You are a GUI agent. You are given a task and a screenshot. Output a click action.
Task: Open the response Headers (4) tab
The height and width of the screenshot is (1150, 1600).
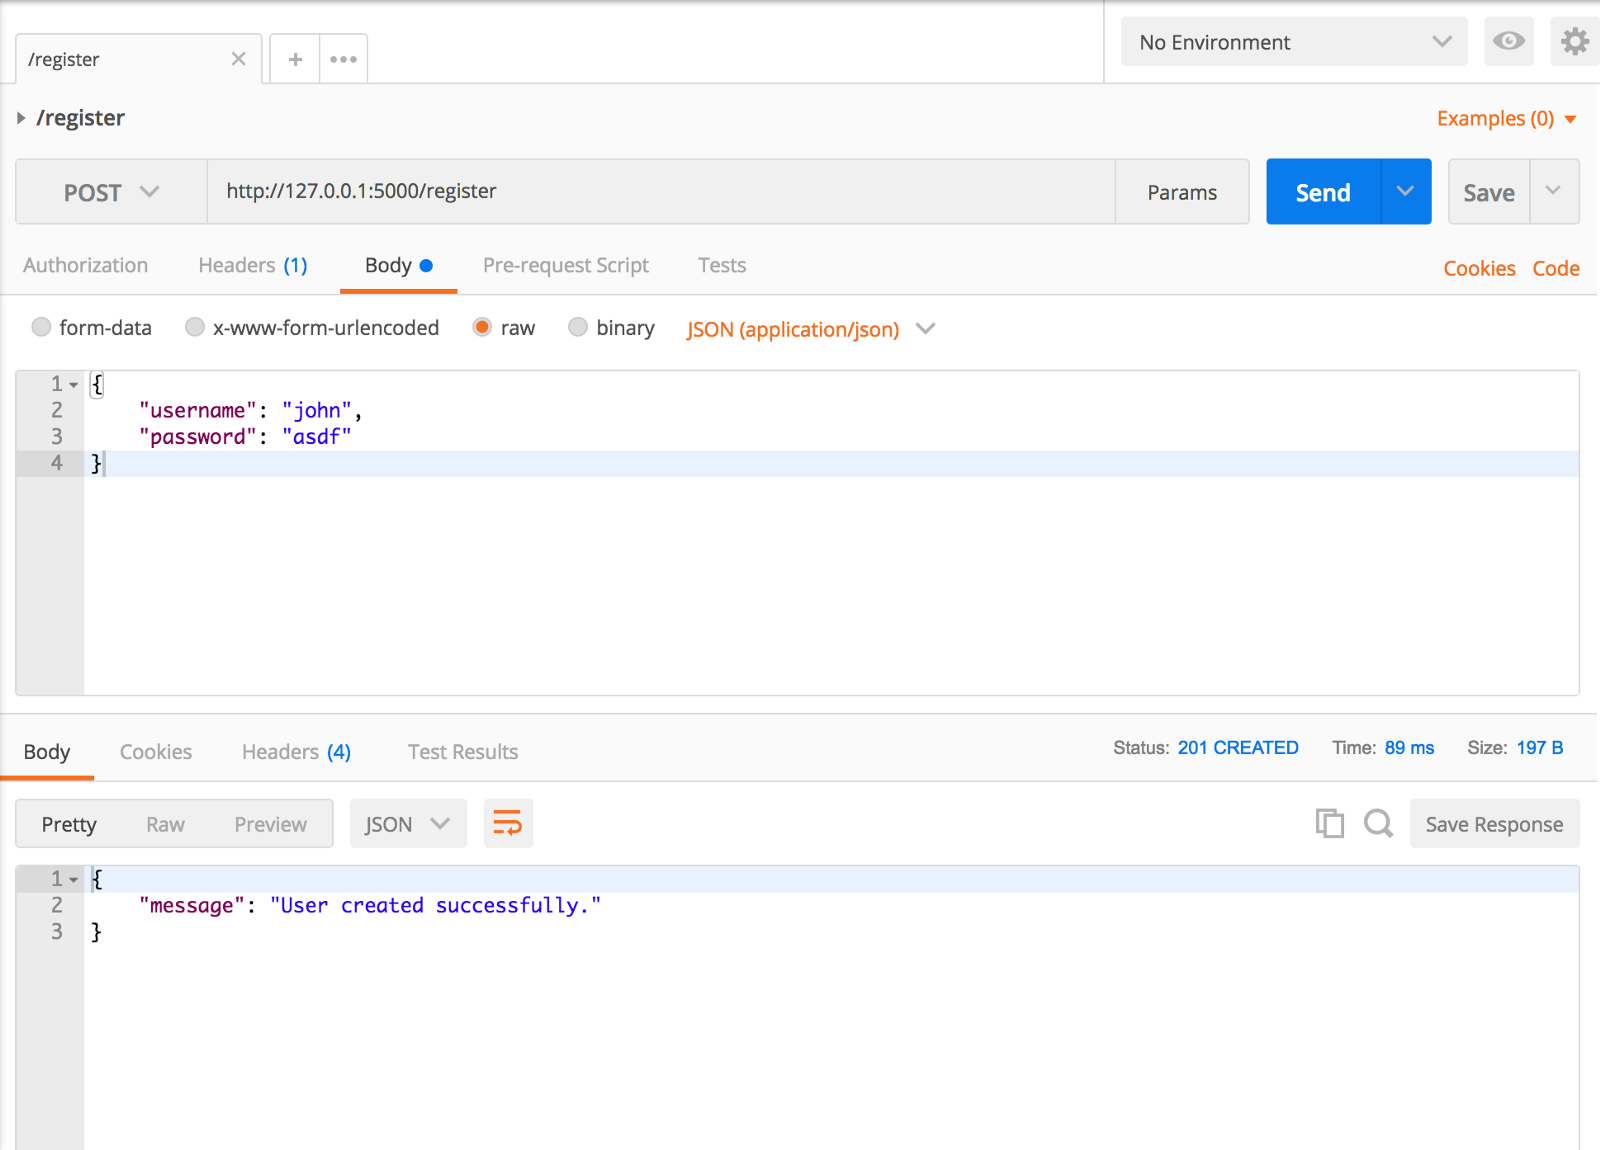(x=296, y=752)
